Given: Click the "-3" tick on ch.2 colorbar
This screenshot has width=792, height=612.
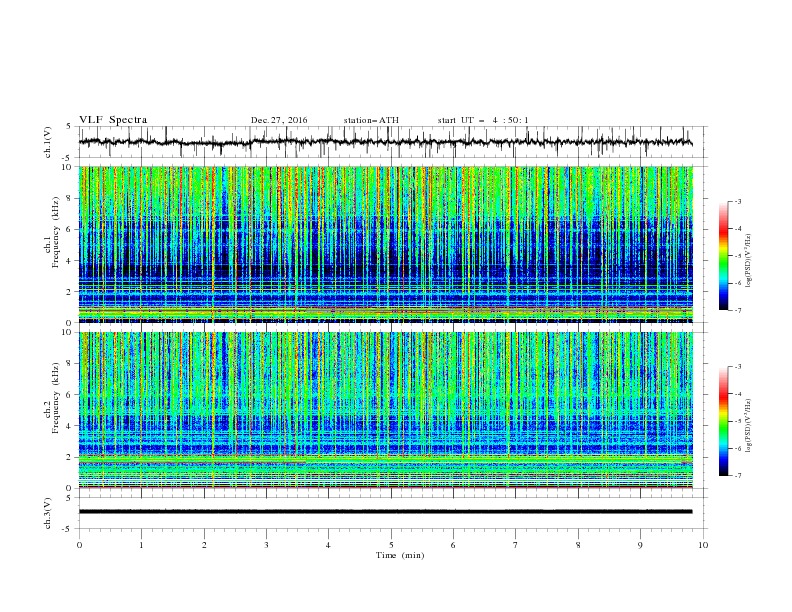Looking at the screenshot, I should point(738,367).
